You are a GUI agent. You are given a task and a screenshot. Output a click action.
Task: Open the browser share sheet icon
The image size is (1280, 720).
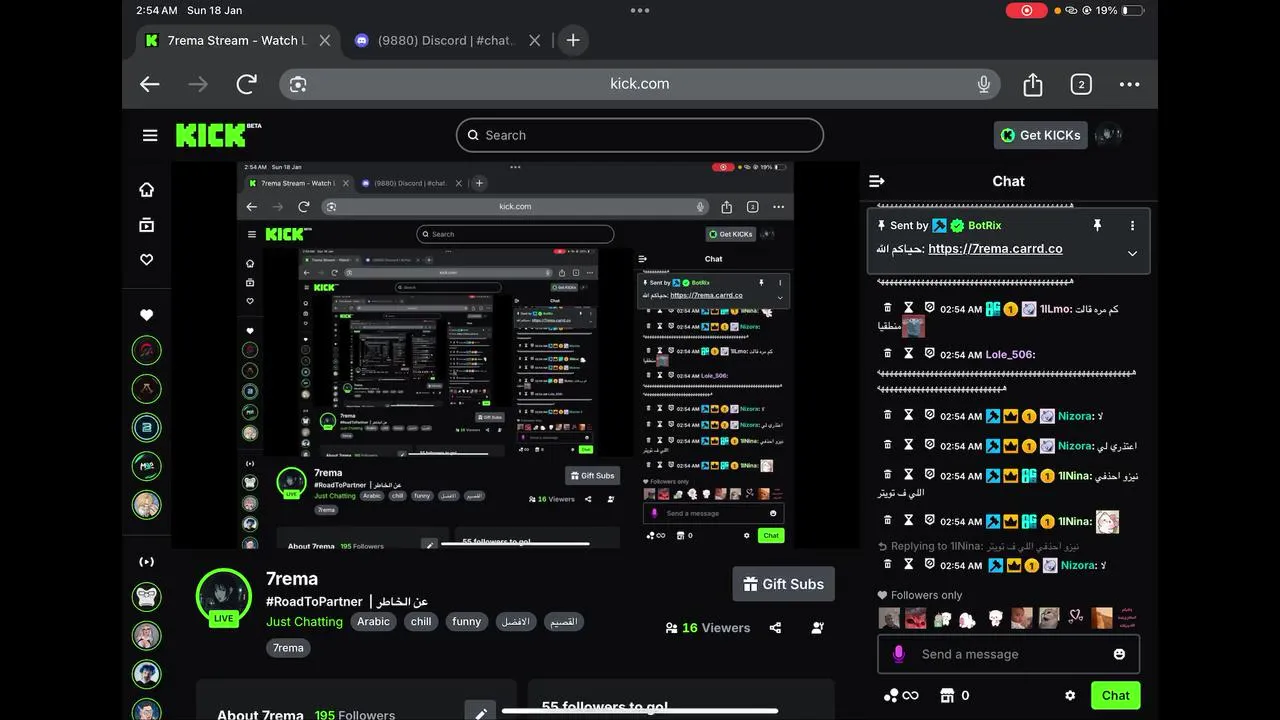[1033, 84]
